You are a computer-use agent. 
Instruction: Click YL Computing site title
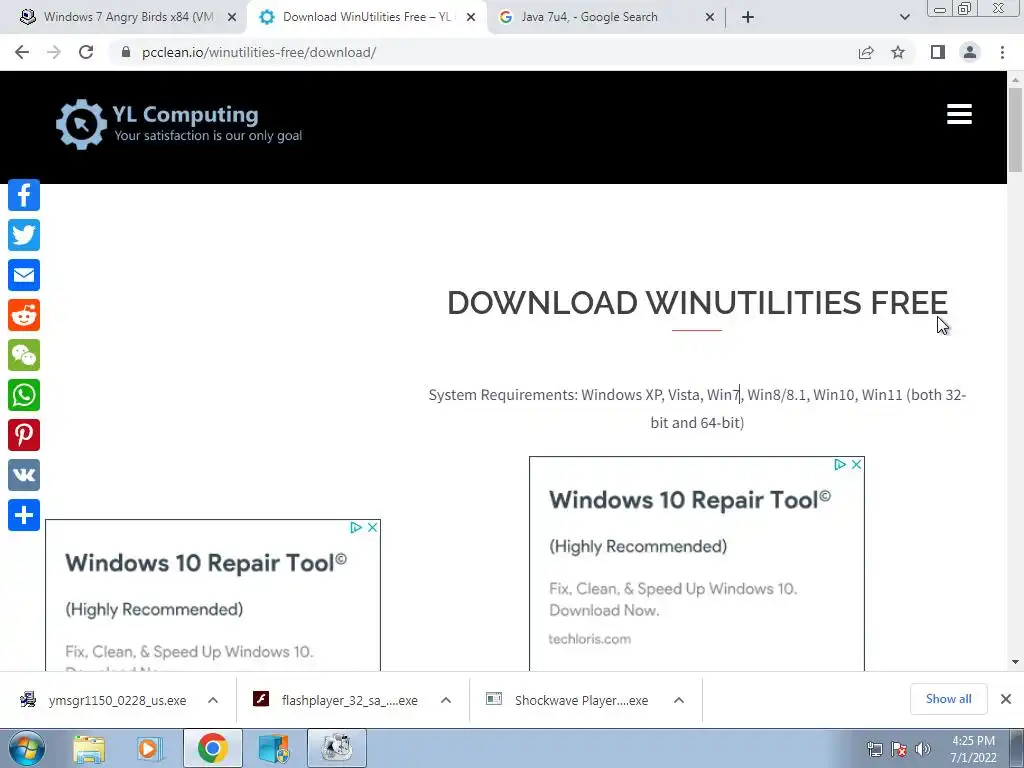[185, 114]
